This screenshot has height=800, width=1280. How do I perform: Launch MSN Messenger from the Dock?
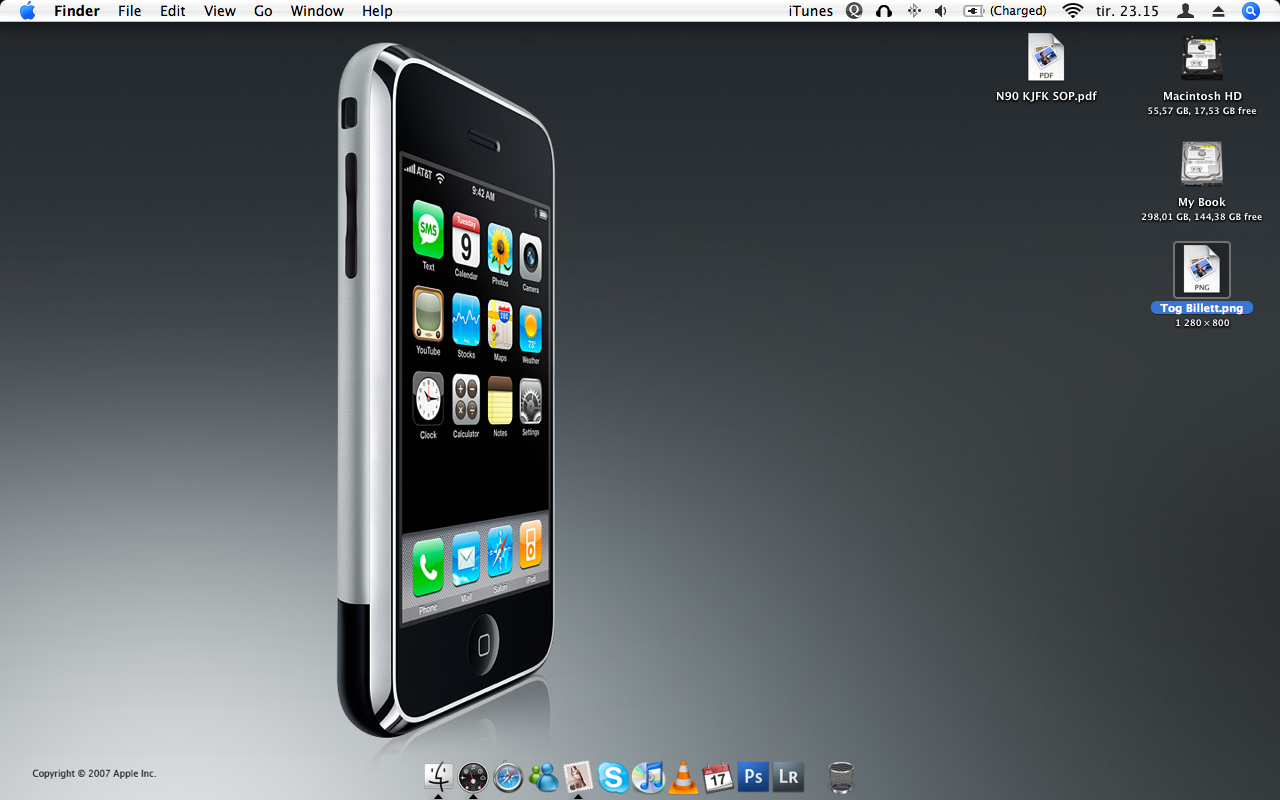(543, 777)
